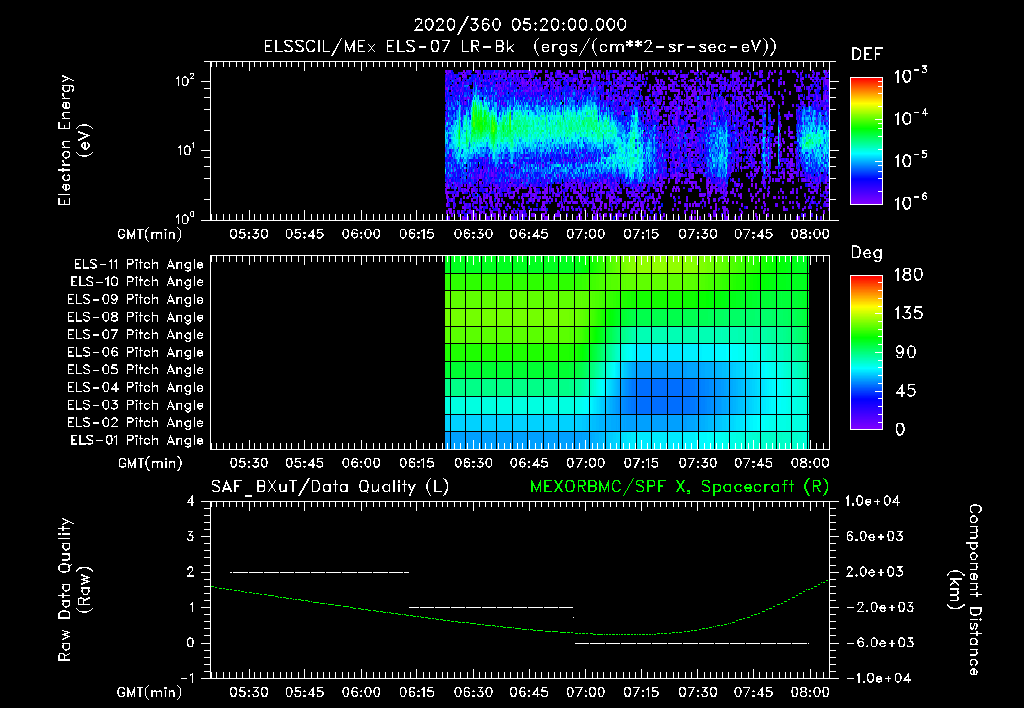
Task: Click the Electron Energy (eV) axis label
Action: click(x=74, y=140)
